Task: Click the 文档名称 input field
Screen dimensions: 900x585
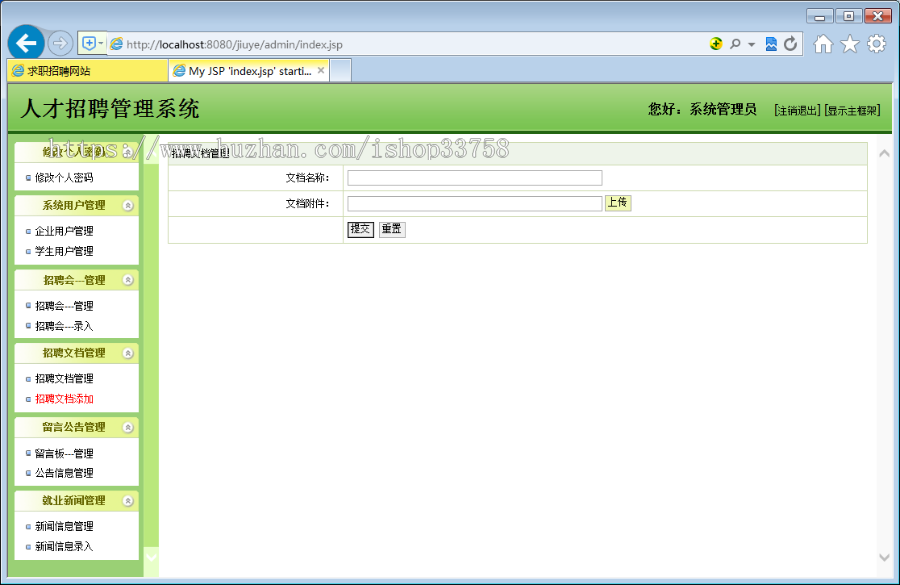Action: (474, 178)
